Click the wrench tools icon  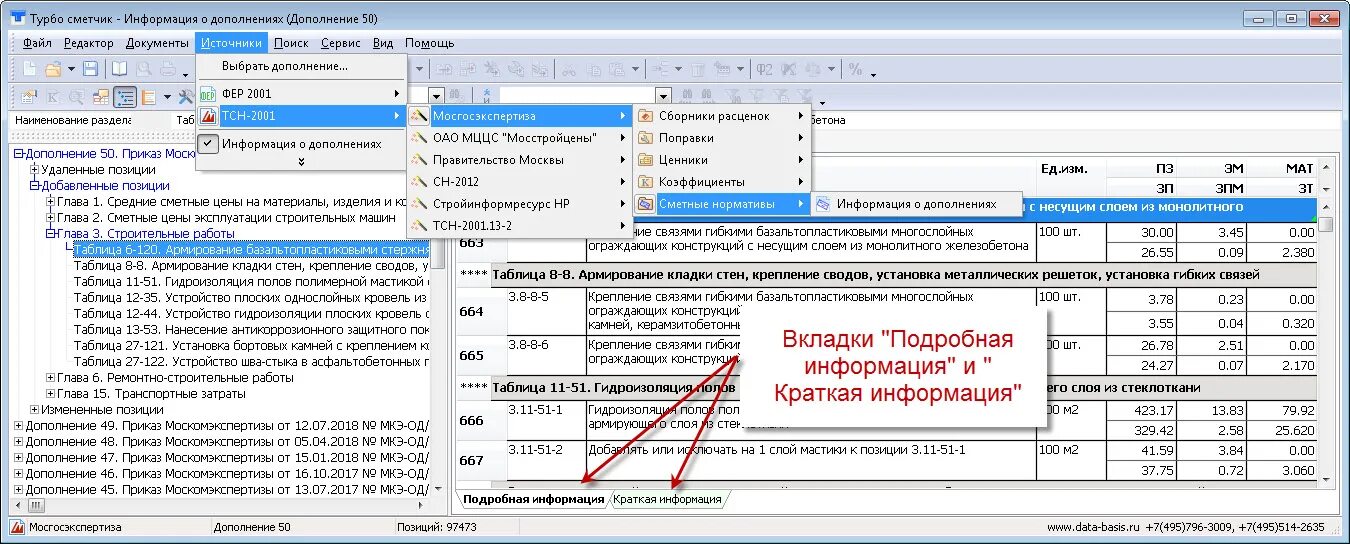185,97
